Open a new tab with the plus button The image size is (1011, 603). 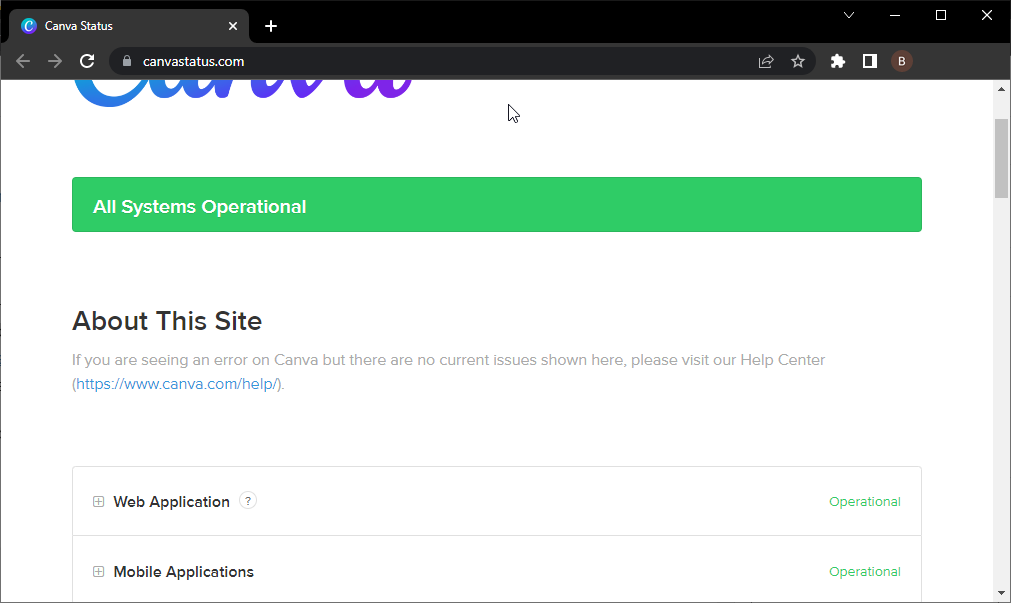pos(271,26)
